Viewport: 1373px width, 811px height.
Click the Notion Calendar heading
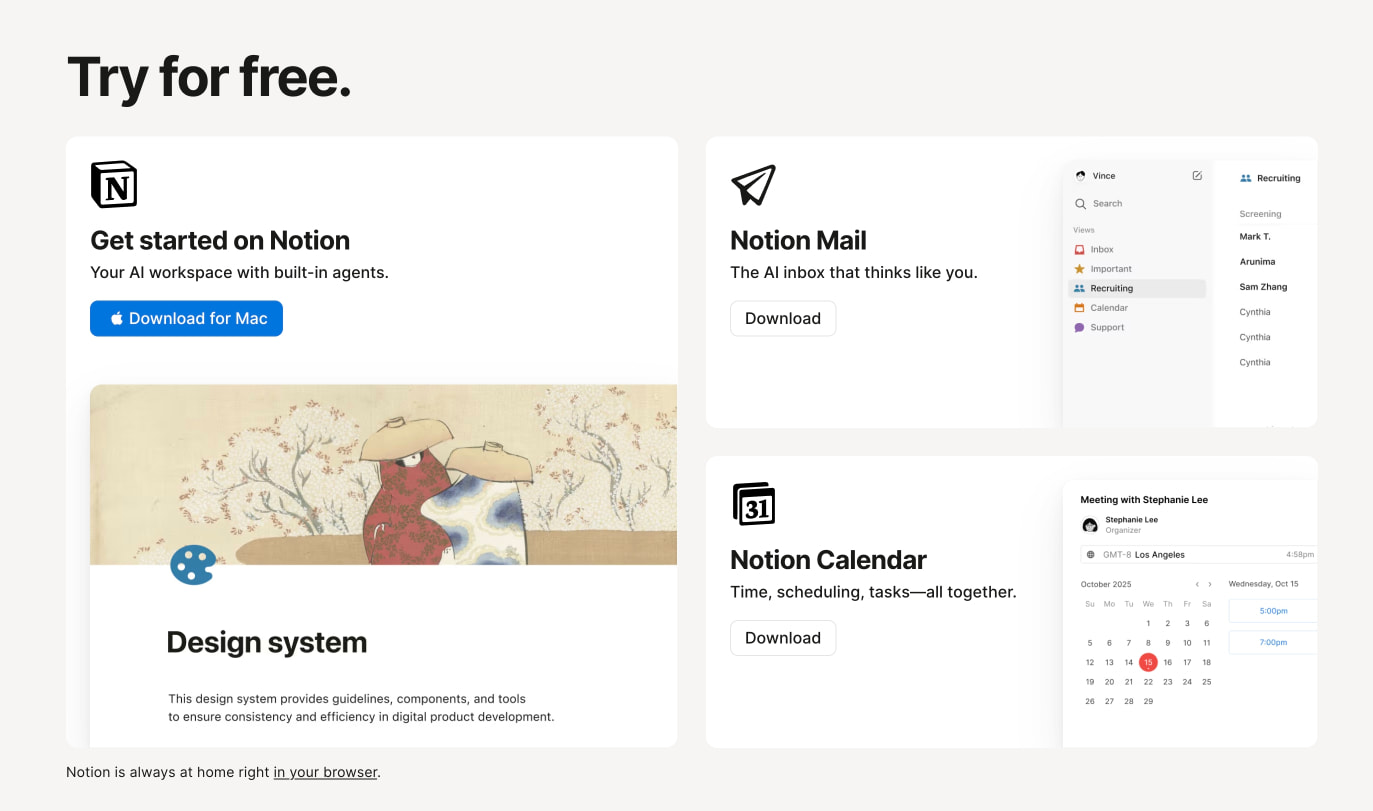828,559
